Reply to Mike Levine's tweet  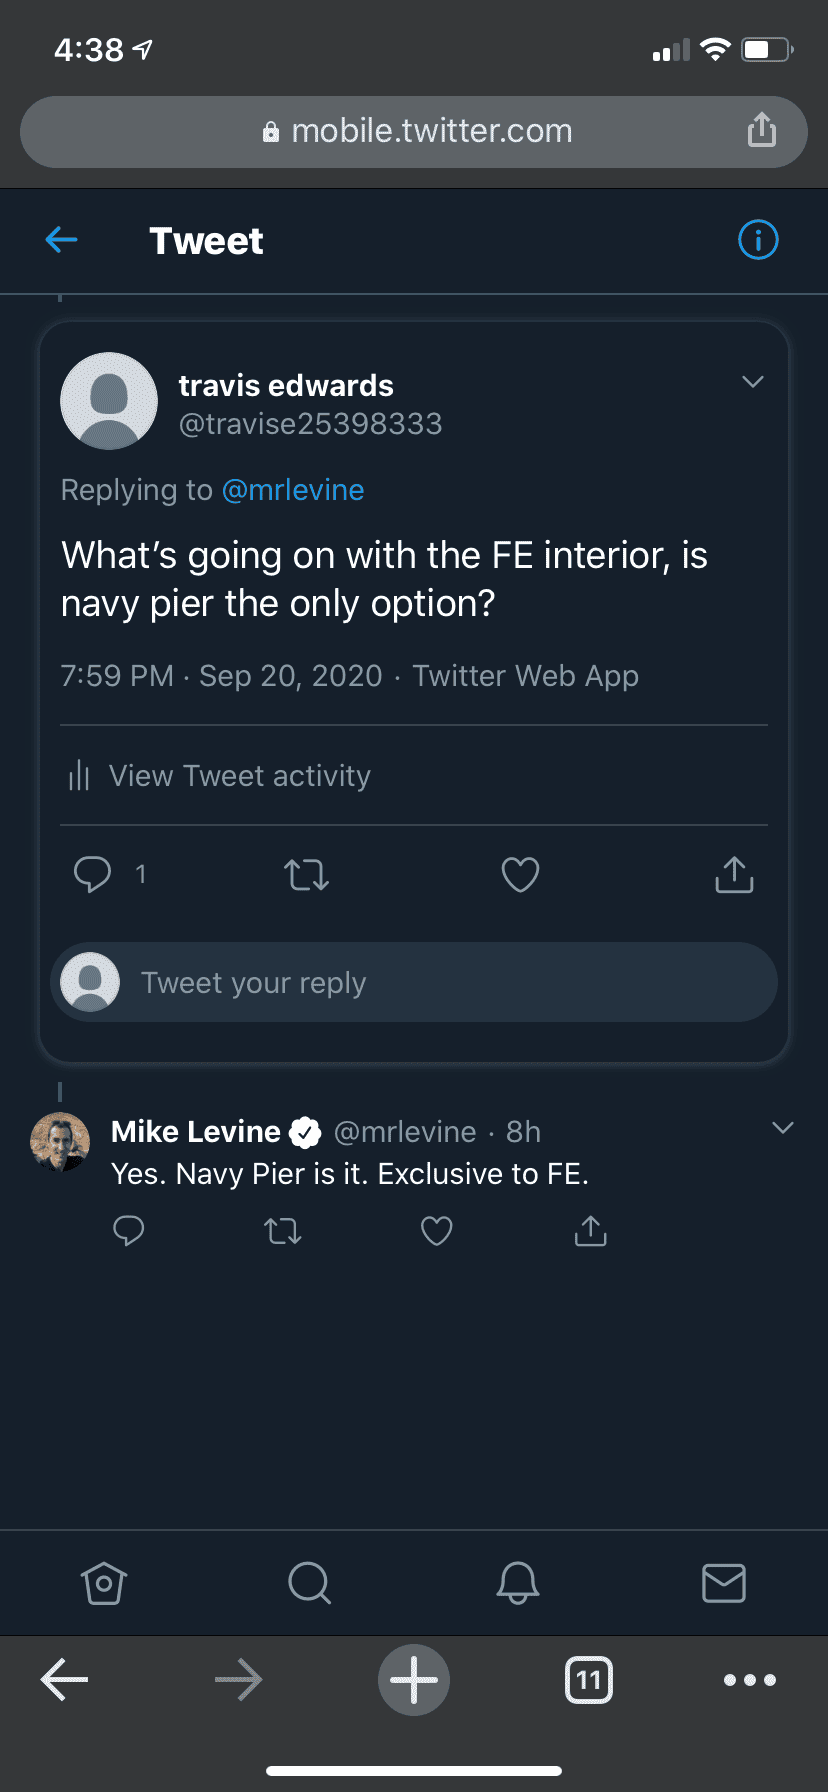pos(129,1231)
